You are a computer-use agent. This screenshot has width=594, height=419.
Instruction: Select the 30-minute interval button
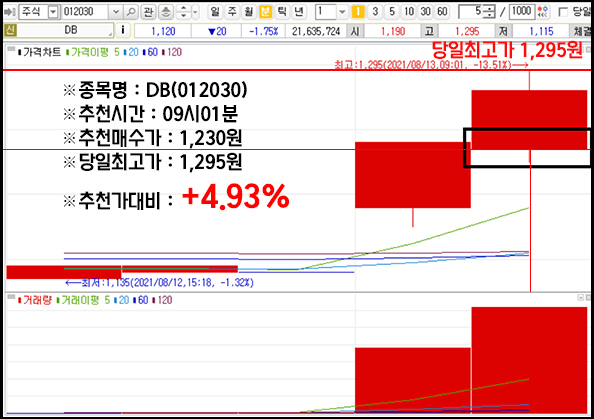pyautogui.click(x=425, y=12)
